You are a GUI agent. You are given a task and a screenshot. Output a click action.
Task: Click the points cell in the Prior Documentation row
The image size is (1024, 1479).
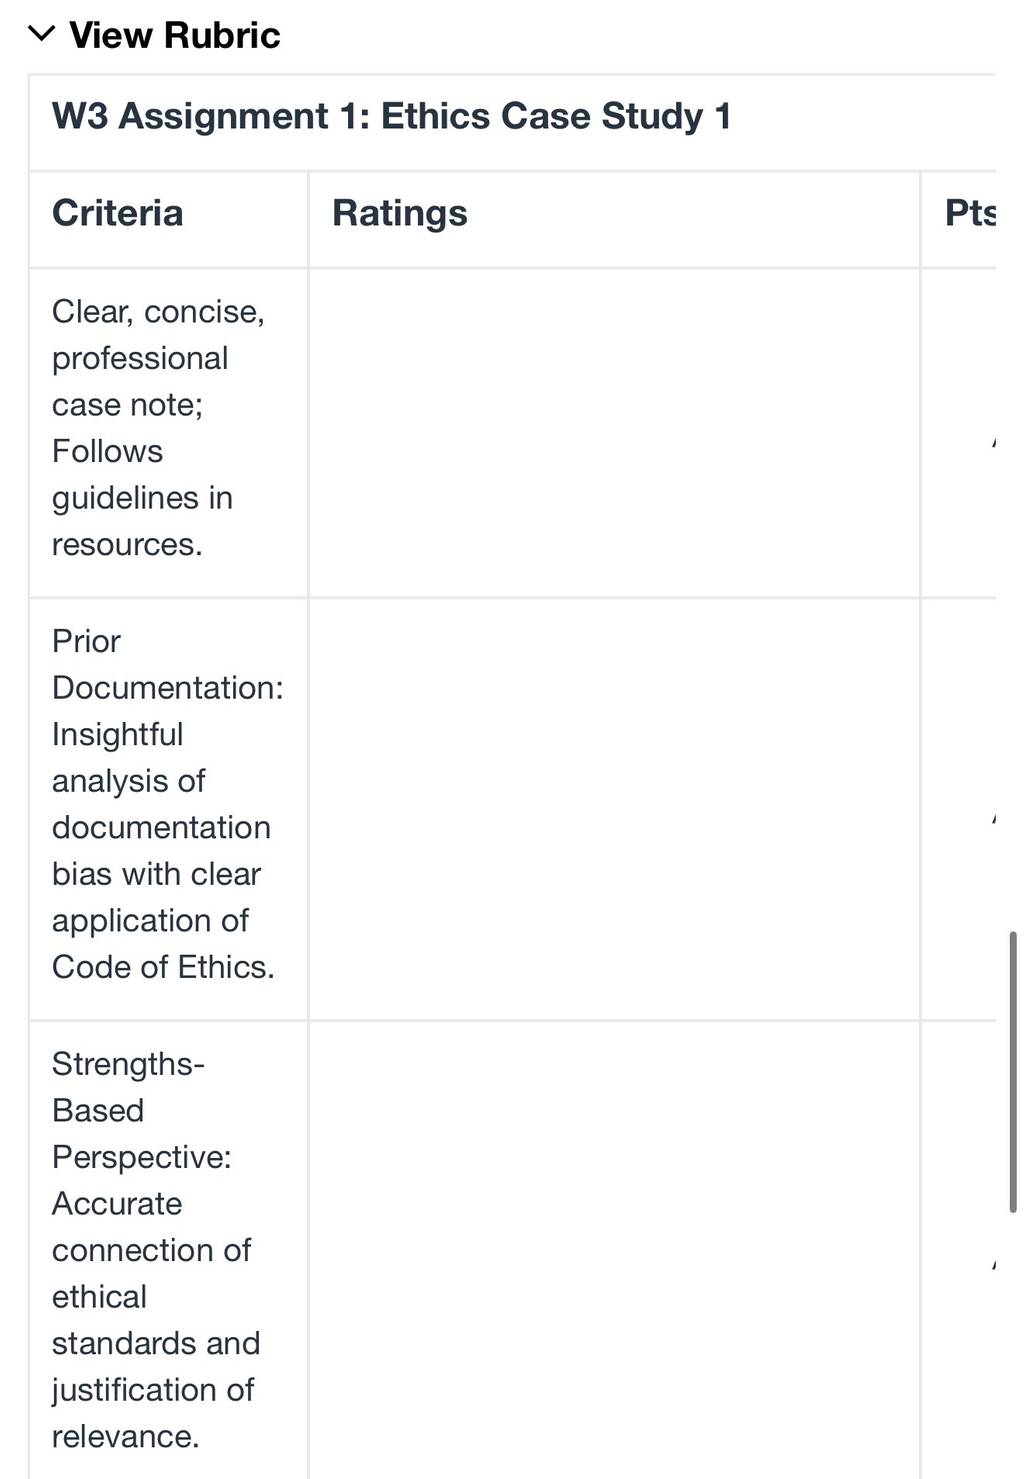(958, 809)
